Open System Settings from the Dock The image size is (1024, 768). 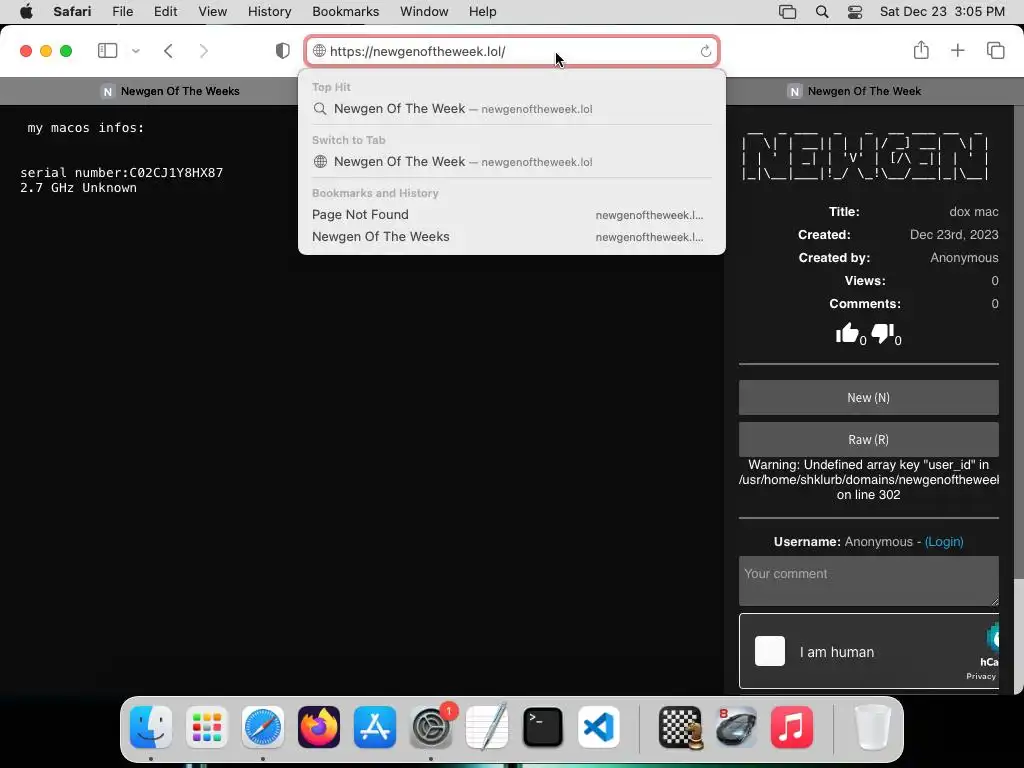tap(431, 727)
